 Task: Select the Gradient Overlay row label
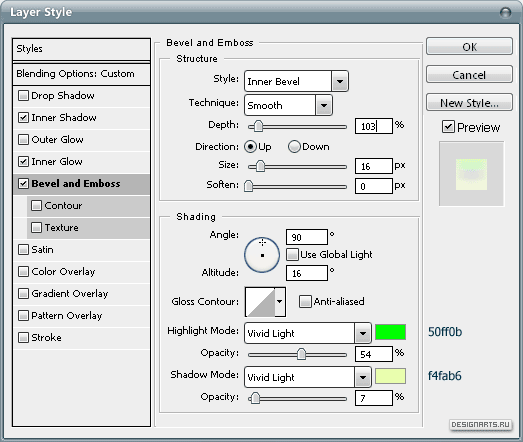70,294
